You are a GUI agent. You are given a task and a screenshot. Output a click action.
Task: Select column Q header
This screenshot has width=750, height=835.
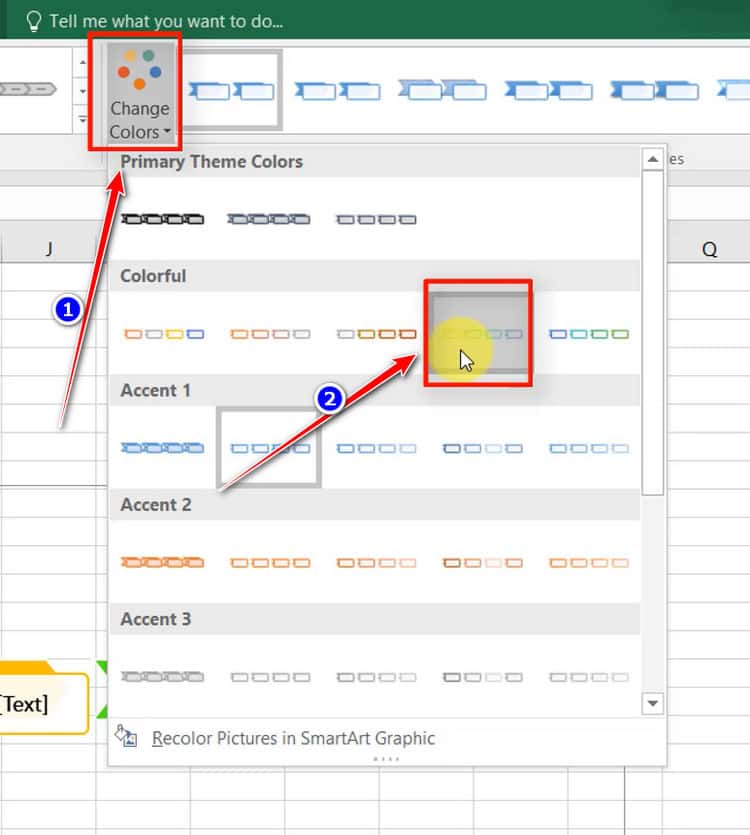pyautogui.click(x=709, y=249)
